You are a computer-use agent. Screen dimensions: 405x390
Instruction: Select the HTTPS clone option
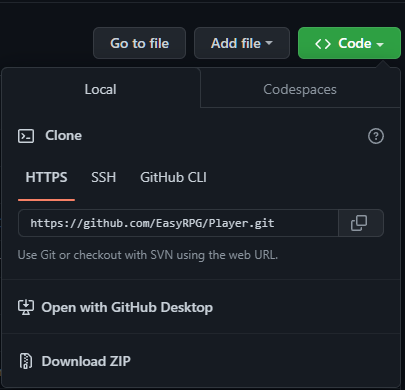pyautogui.click(x=46, y=177)
